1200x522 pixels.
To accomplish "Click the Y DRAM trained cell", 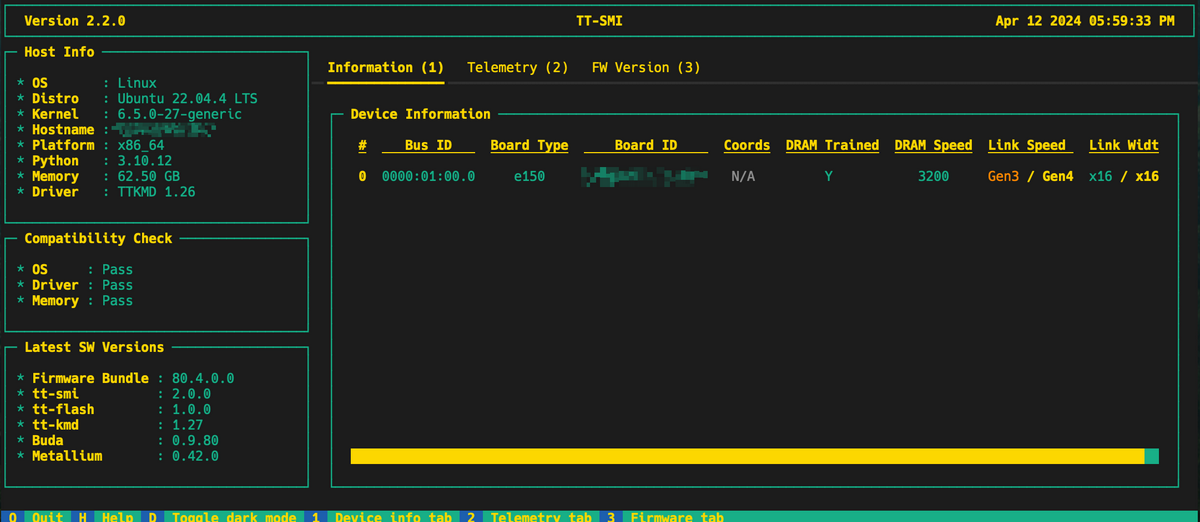I will (x=828, y=176).
